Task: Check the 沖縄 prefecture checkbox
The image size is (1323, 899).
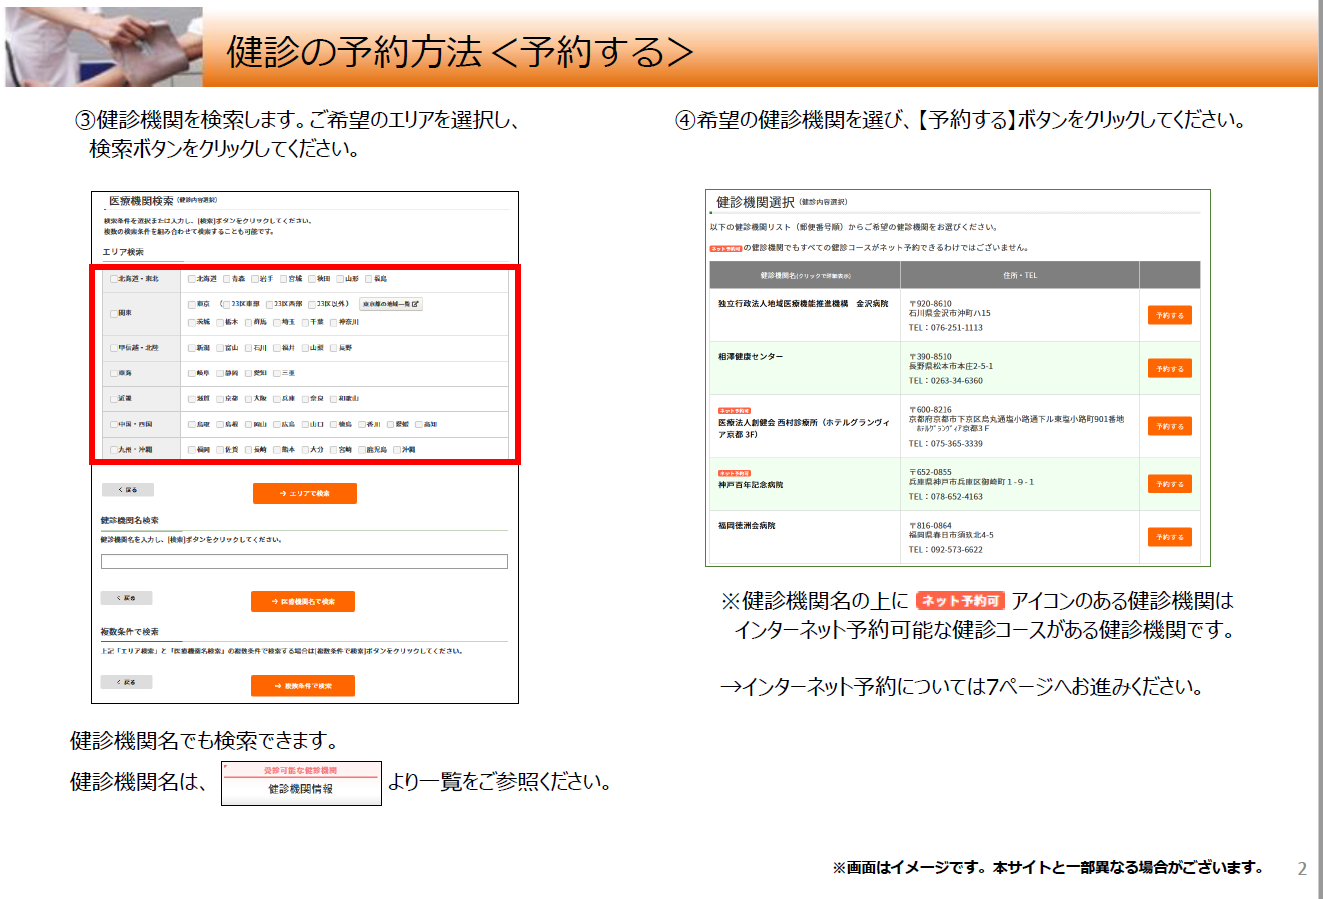Action: pos(397,450)
